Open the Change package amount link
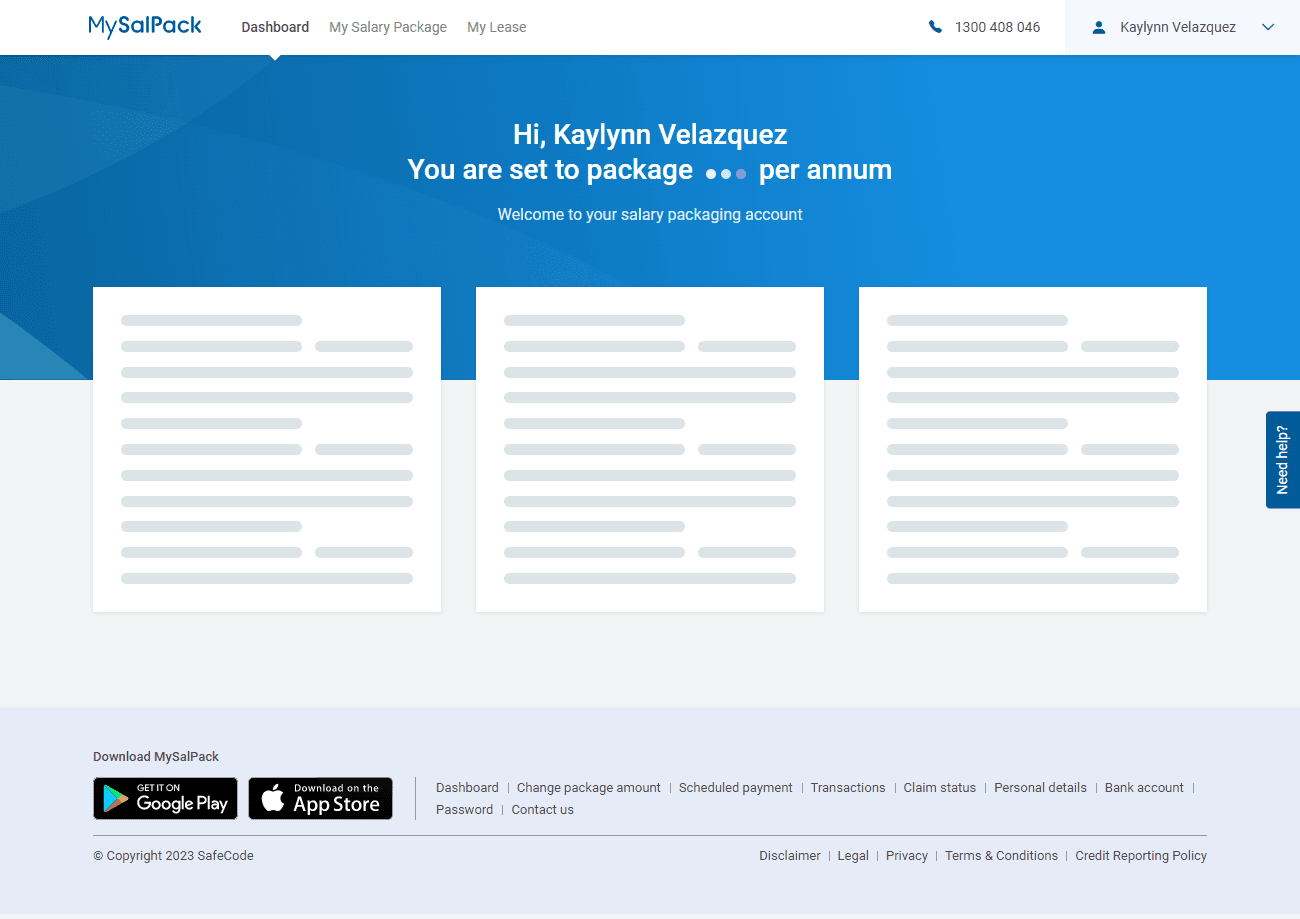Image resolution: width=1300 pixels, height=919 pixels. (x=588, y=787)
